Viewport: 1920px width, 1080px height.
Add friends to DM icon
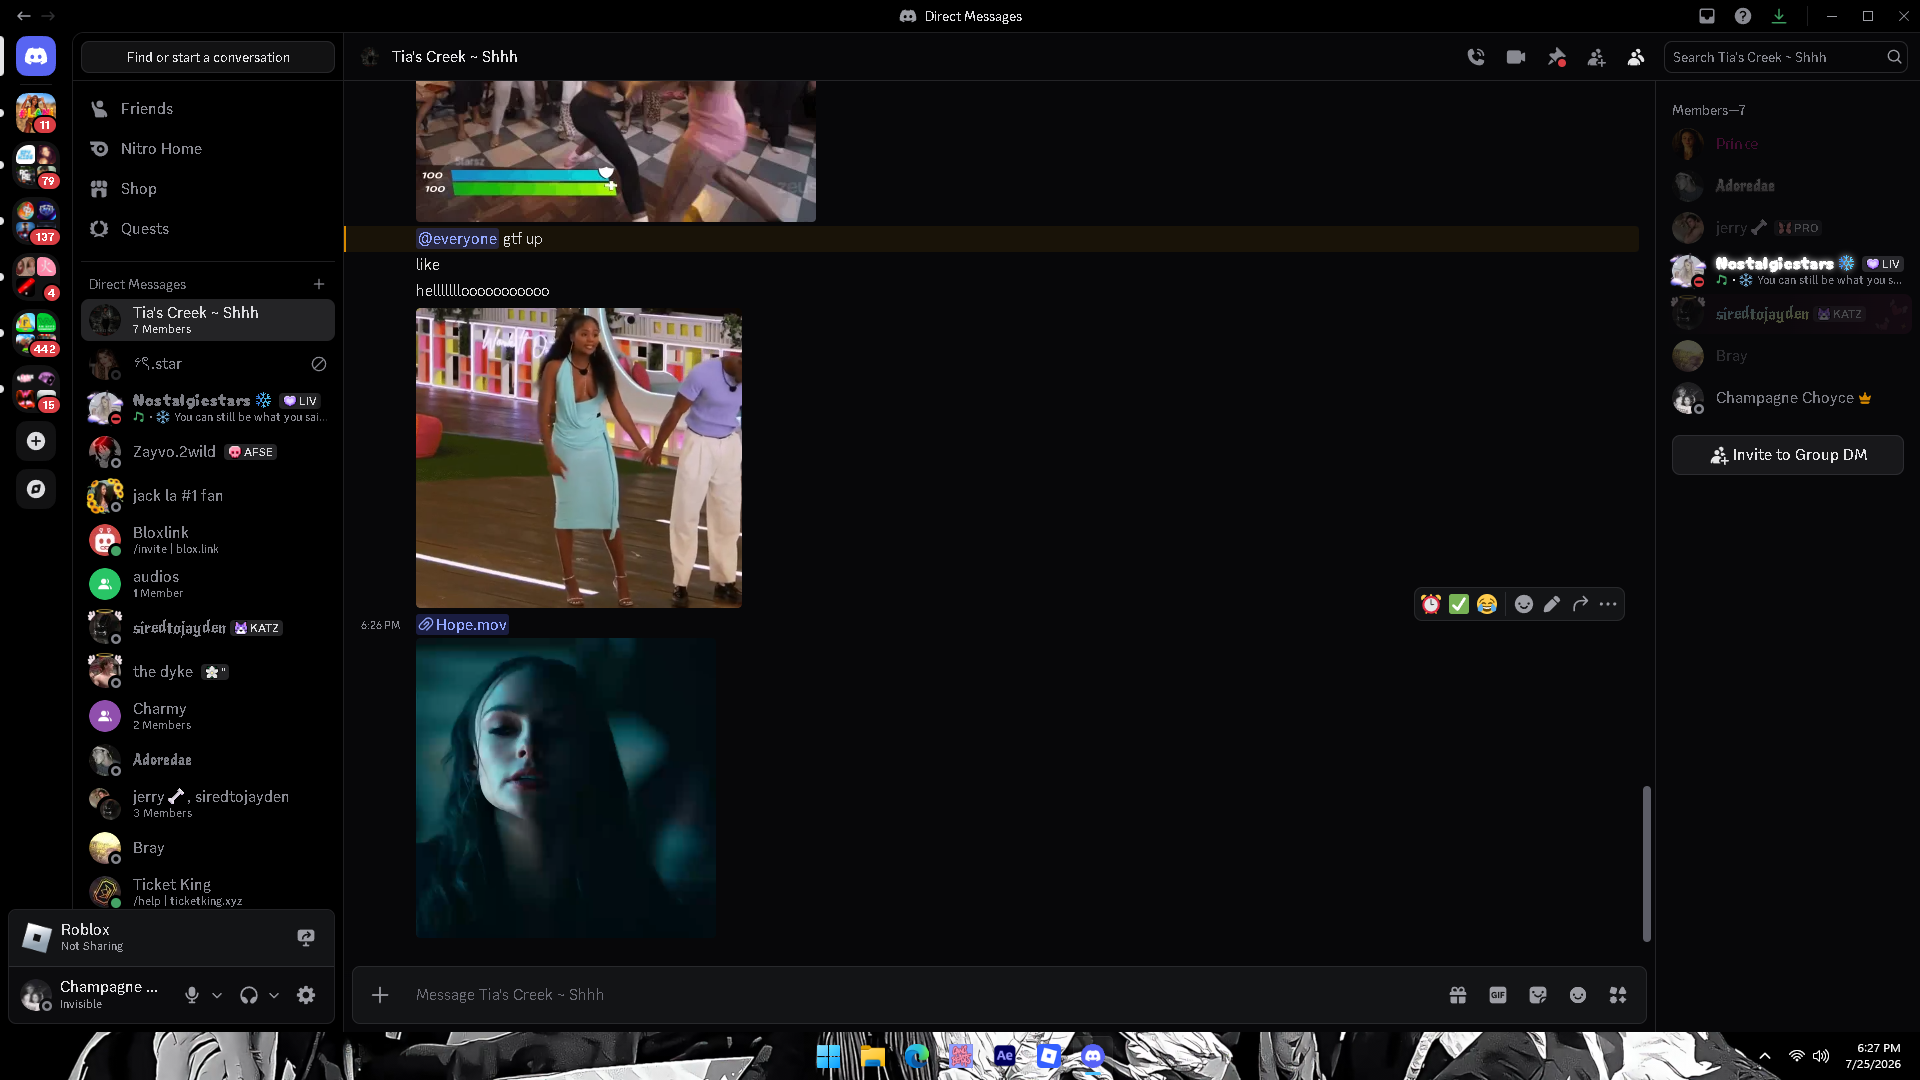click(x=1596, y=57)
